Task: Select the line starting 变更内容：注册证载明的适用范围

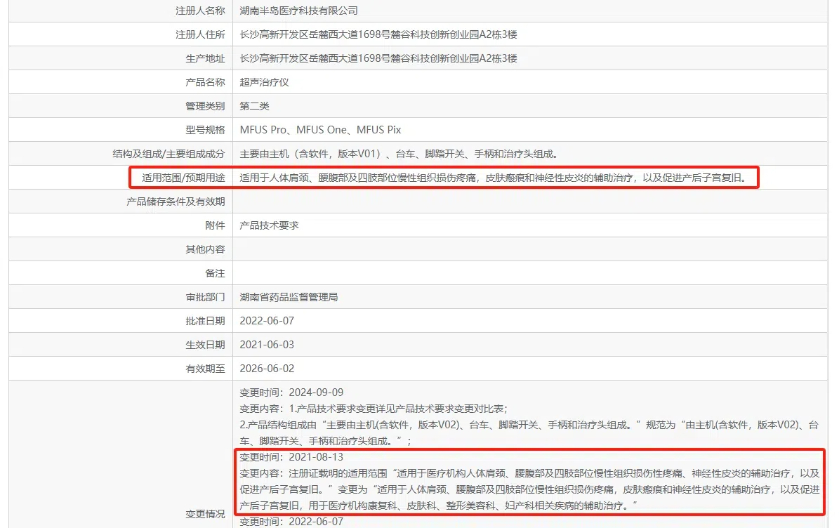Action: click(529, 473)
